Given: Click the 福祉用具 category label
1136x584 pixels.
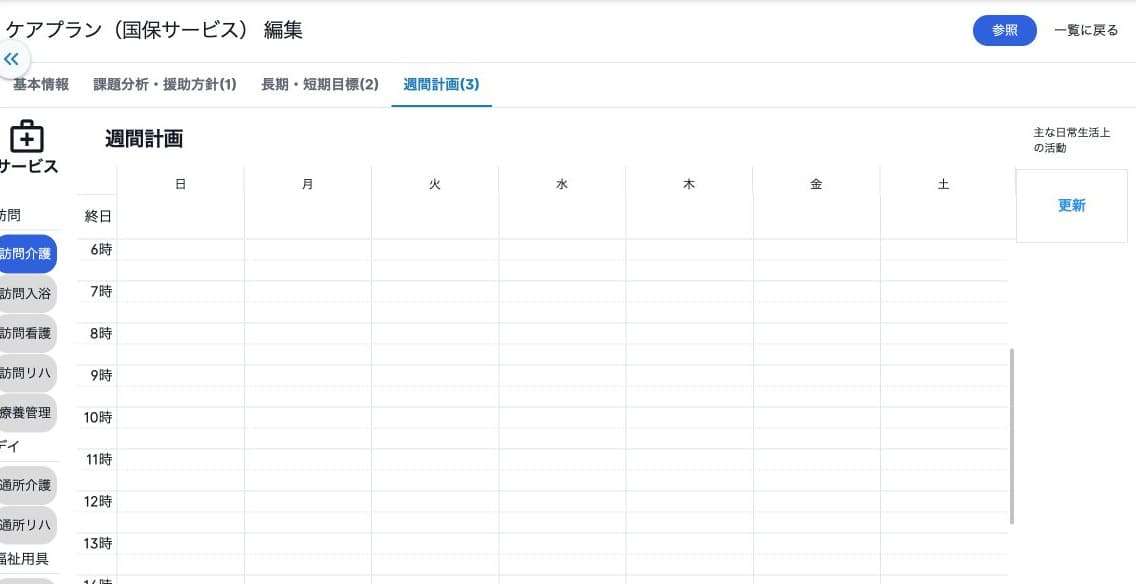Looking at the screenshot, I should coord(25,559).
